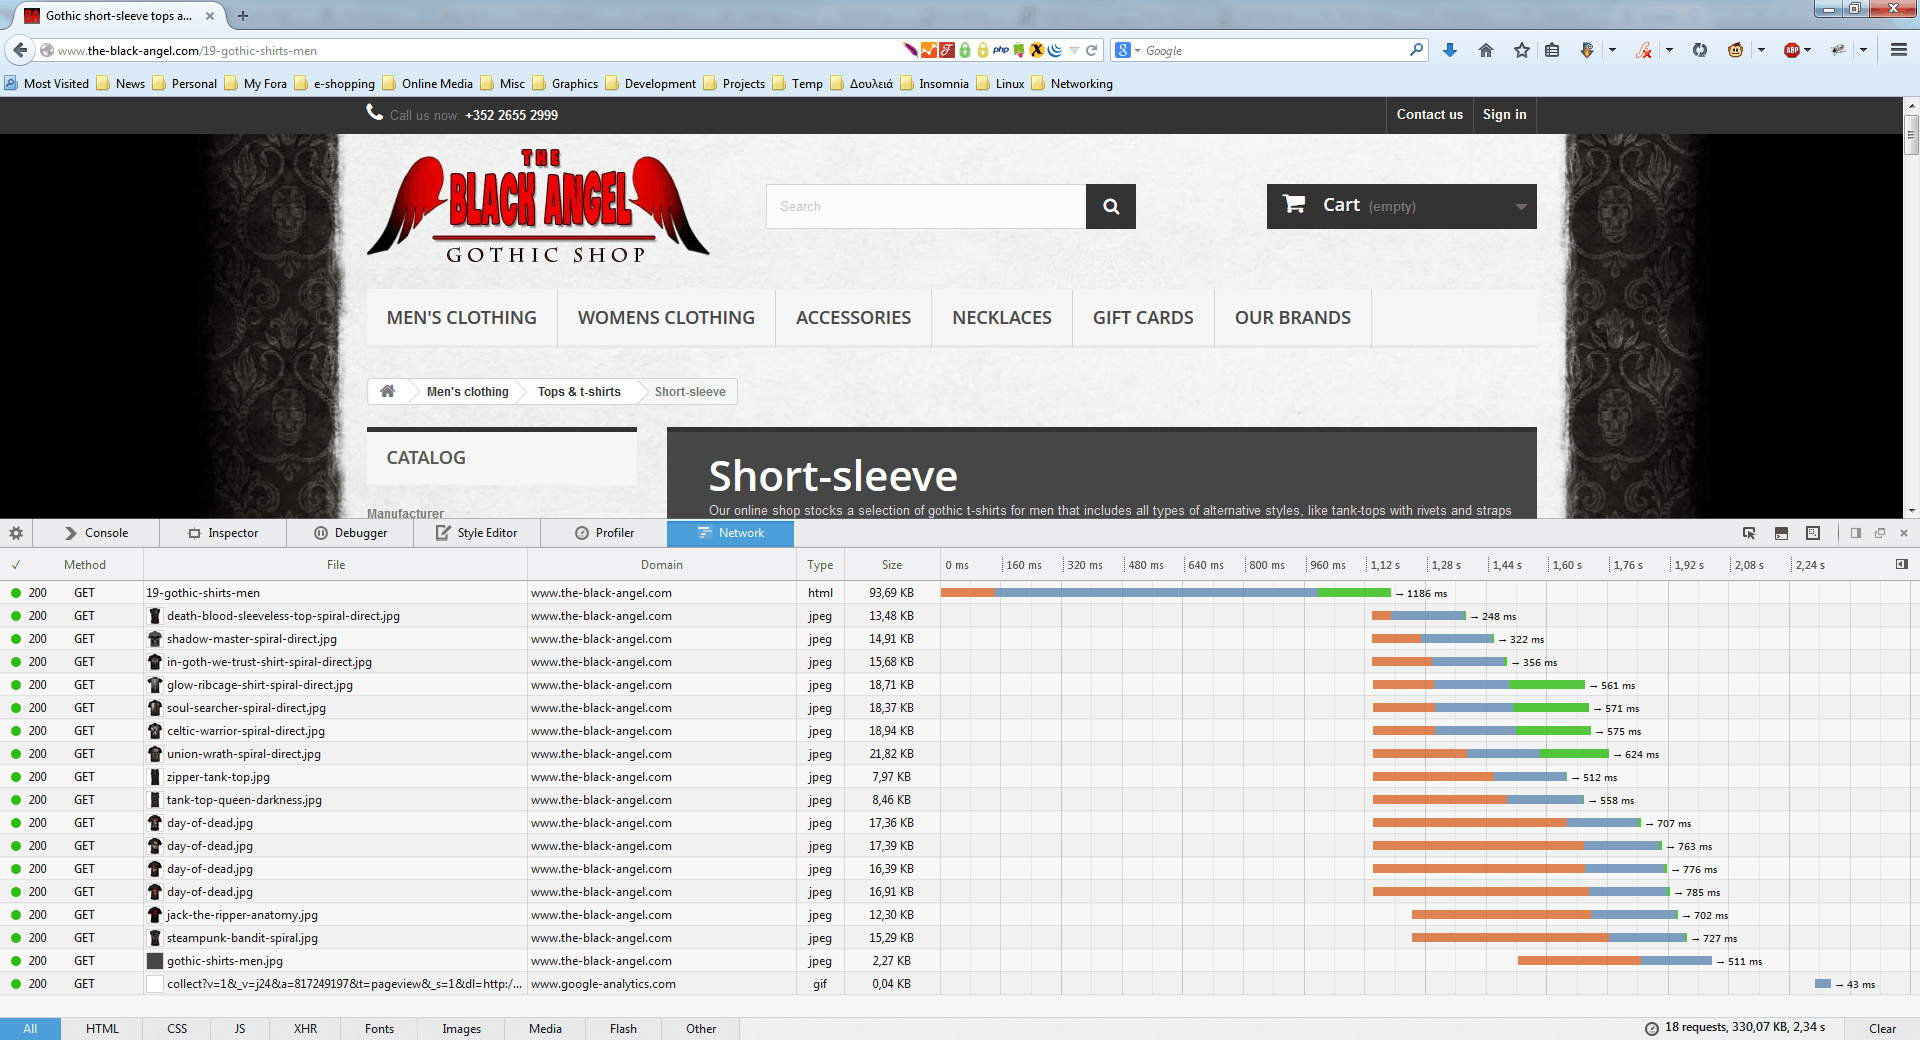Switch to the Debugger tab
The height and width of the screenshot is (1040, 1920).
pyautogui.click(x=350, y=533)
